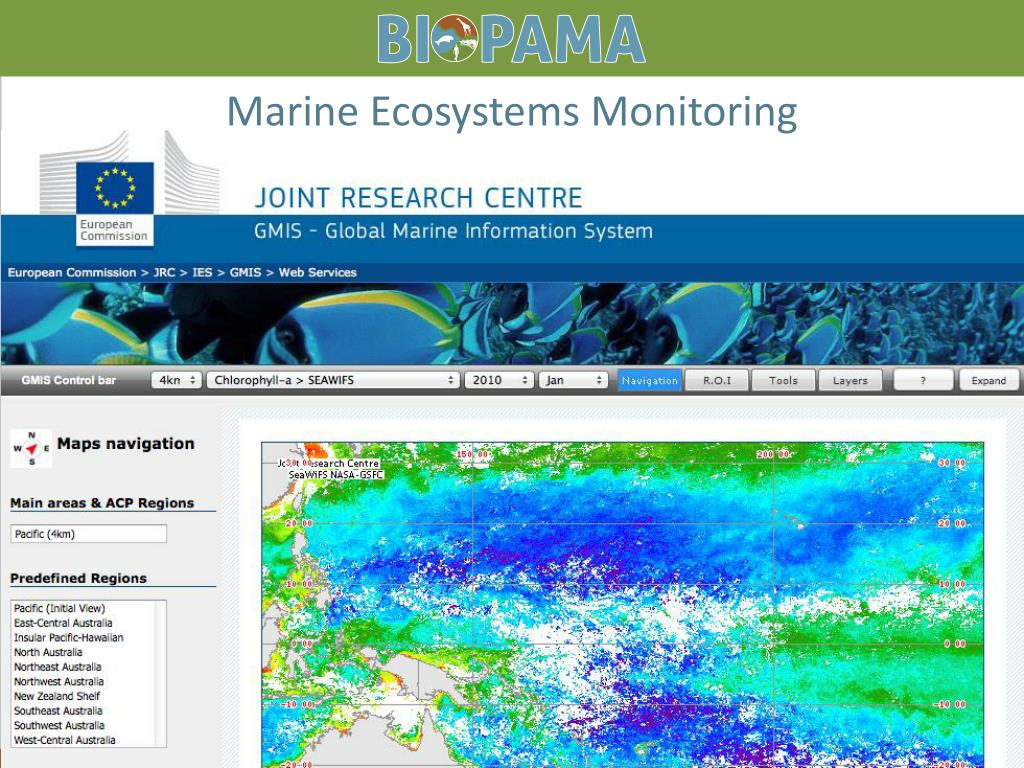Follow the IES breadcrumb link

[x=202, y=272]
